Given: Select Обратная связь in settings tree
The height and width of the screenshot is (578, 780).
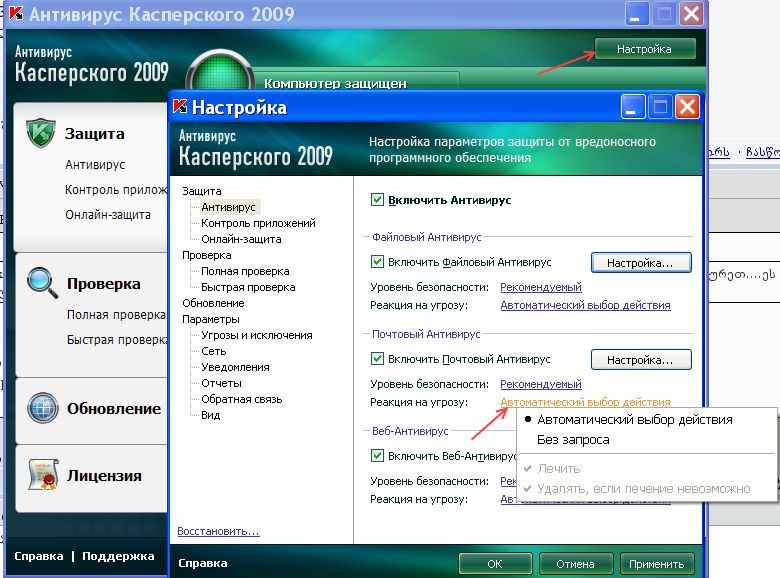Looking at the screenshot, I should [241, 399].
